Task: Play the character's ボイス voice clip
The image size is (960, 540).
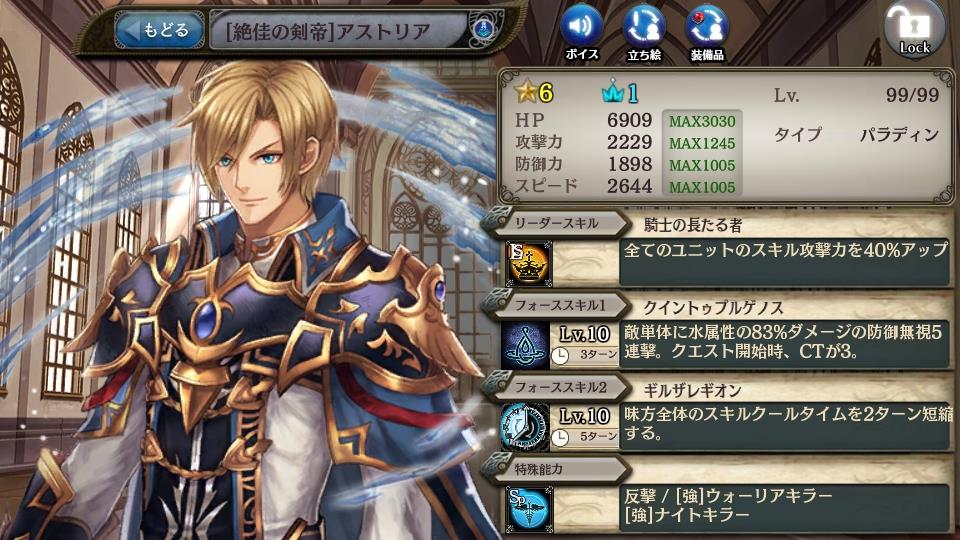Action: click(582, 32)
